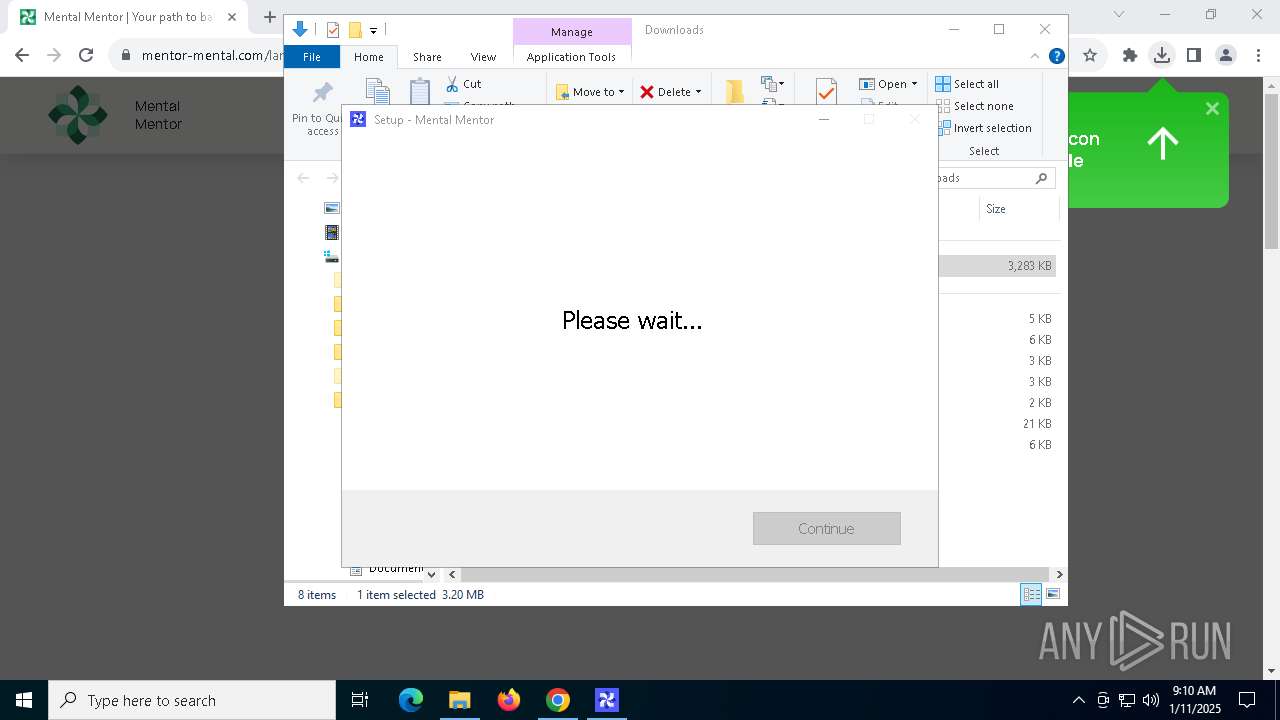Switch to the Home ribbon tab
Screen dimensions: 1280x720
coord(368,57)
